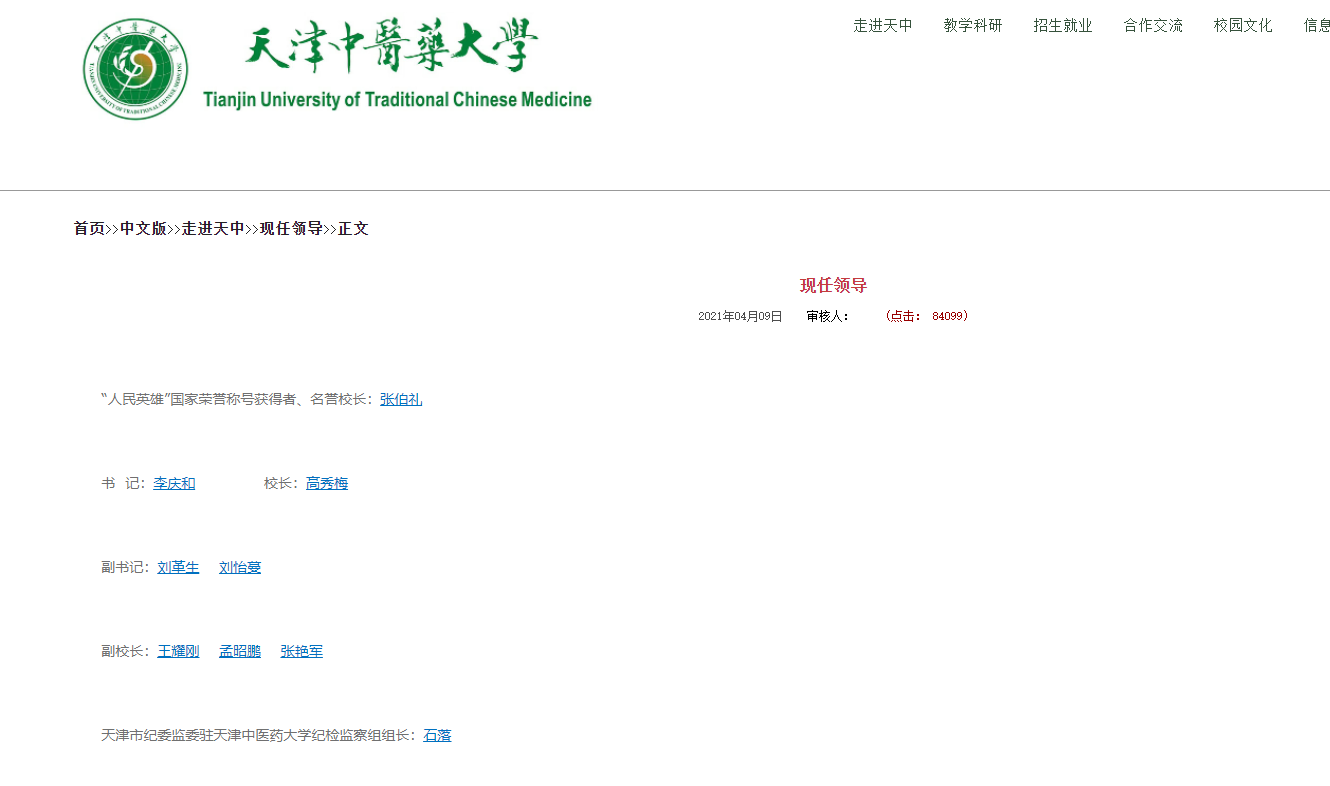The image size is (1330, 786).
Task: Click 走进天中 in the breadcrumb path
Action: pos(213,229)
